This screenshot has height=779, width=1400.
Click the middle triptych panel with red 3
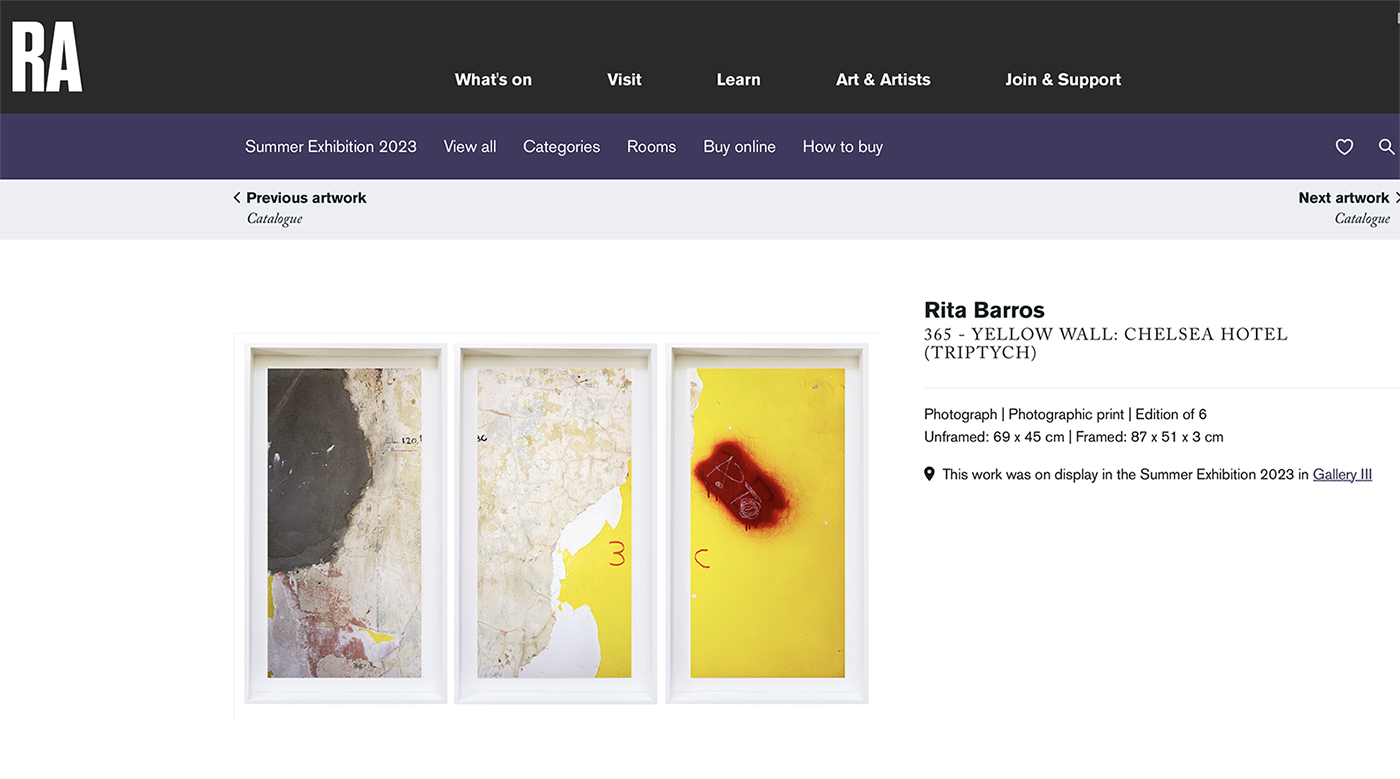(x=556, y=524)
